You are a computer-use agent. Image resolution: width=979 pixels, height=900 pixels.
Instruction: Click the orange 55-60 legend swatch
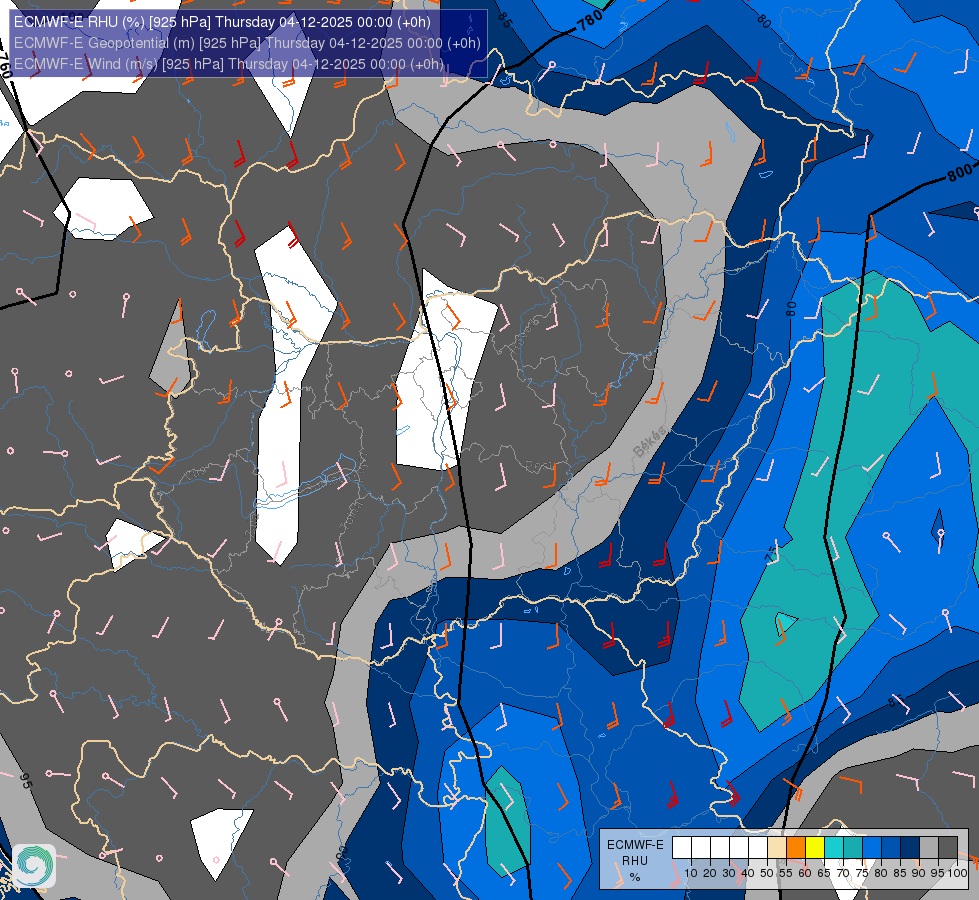(796, 848)
